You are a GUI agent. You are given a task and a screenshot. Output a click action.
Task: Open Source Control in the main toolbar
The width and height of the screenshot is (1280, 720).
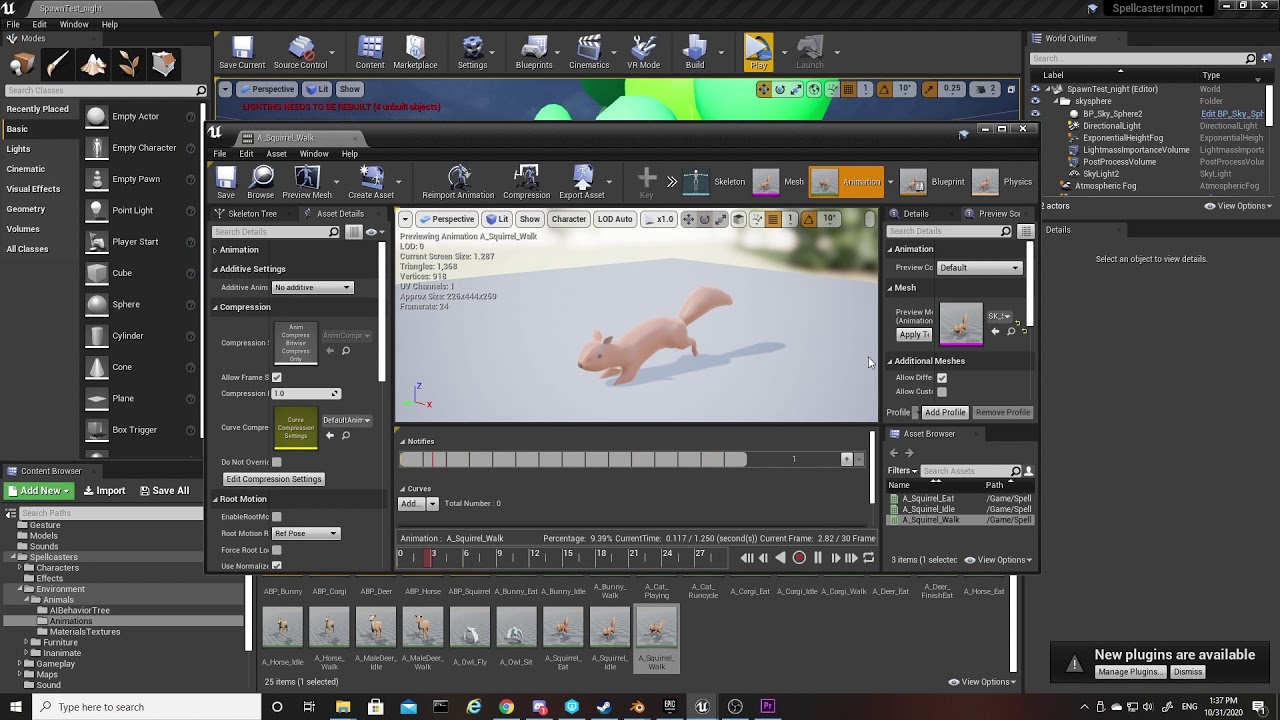[300, 53]
